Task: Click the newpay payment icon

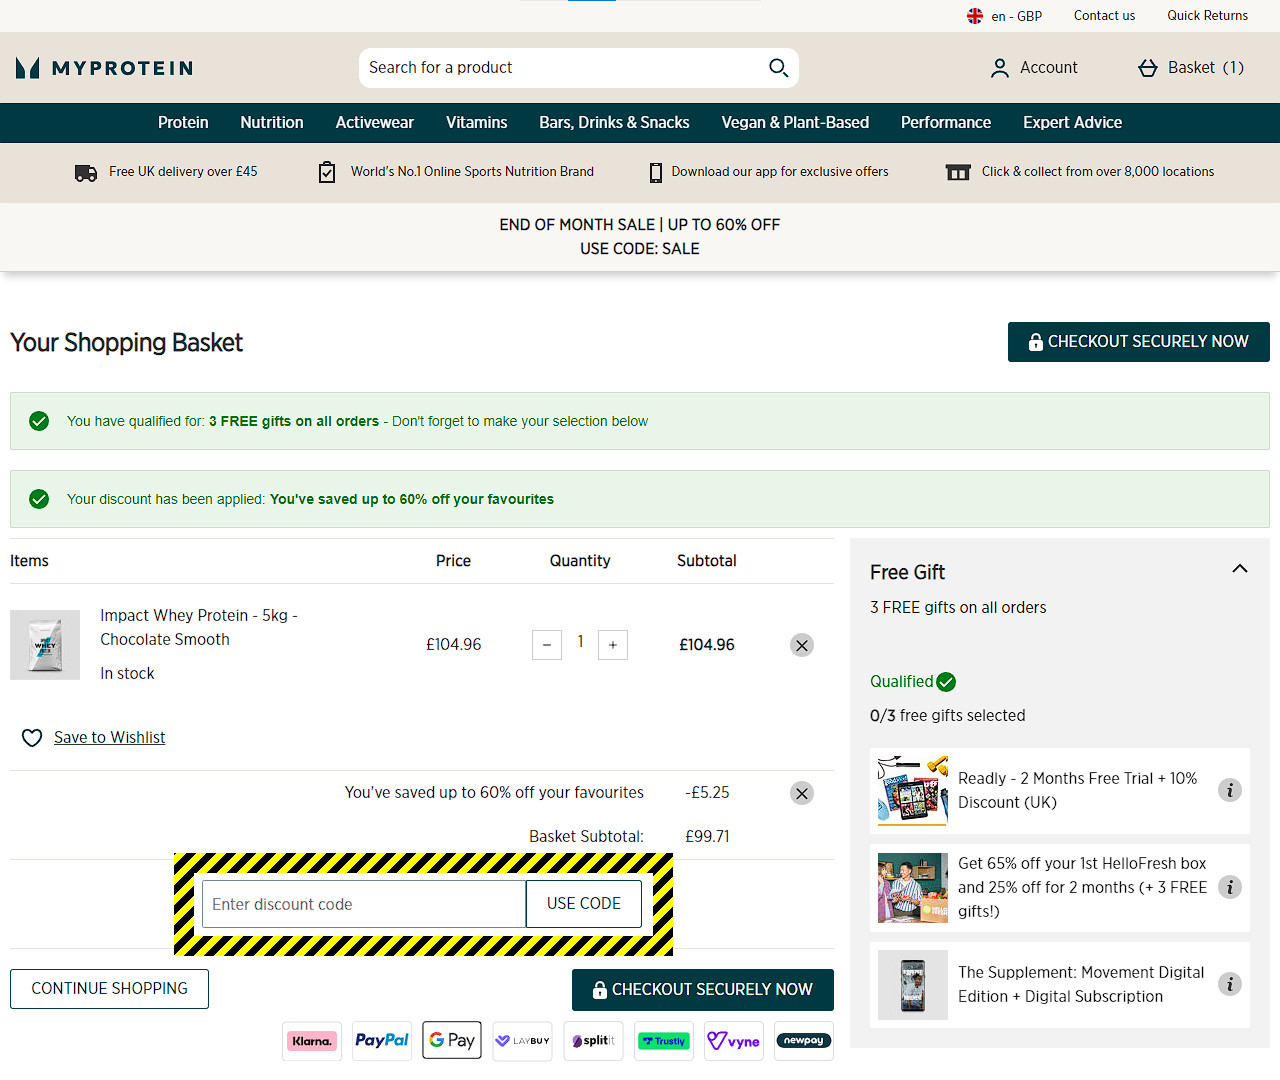Action: click(x=804, y=1041)
